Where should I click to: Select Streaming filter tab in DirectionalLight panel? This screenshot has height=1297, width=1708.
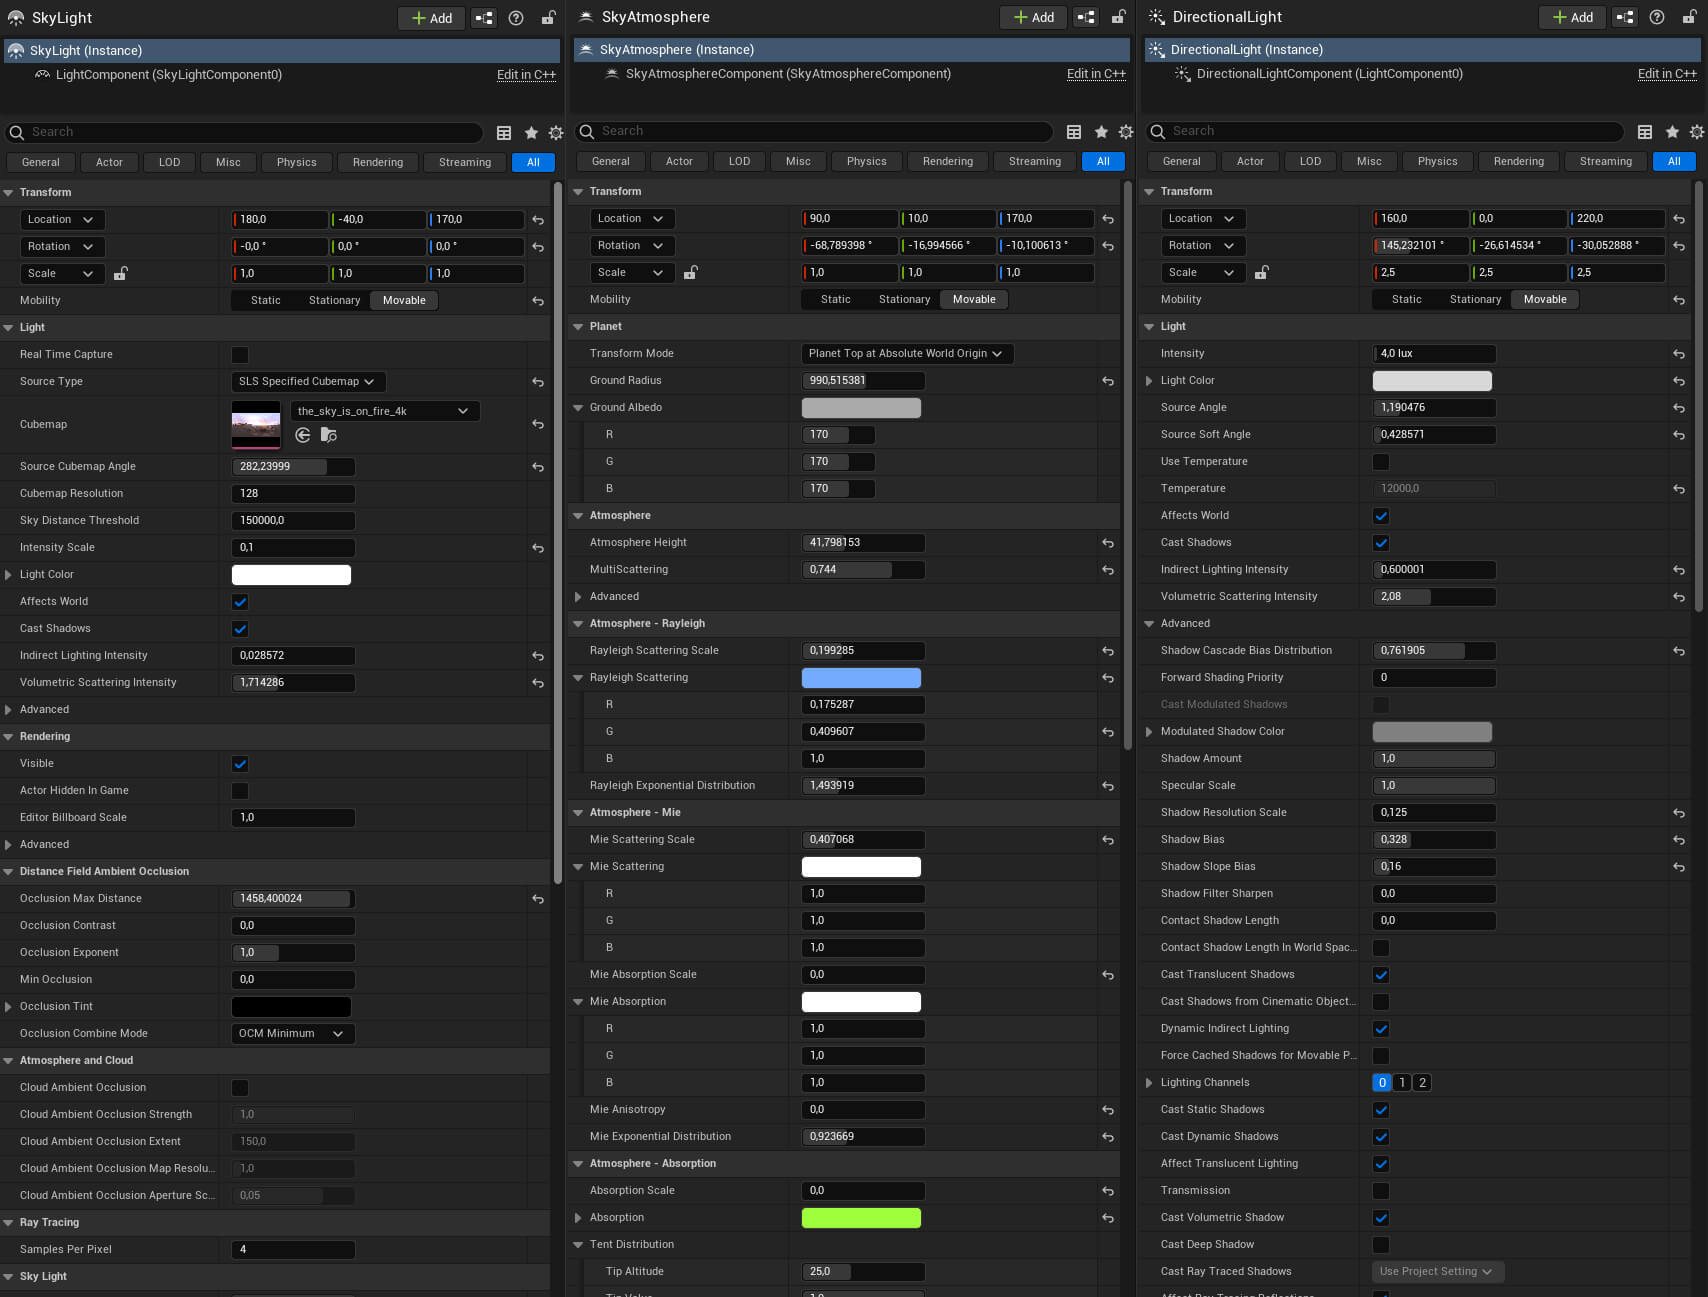click(x=1606, y=161)
